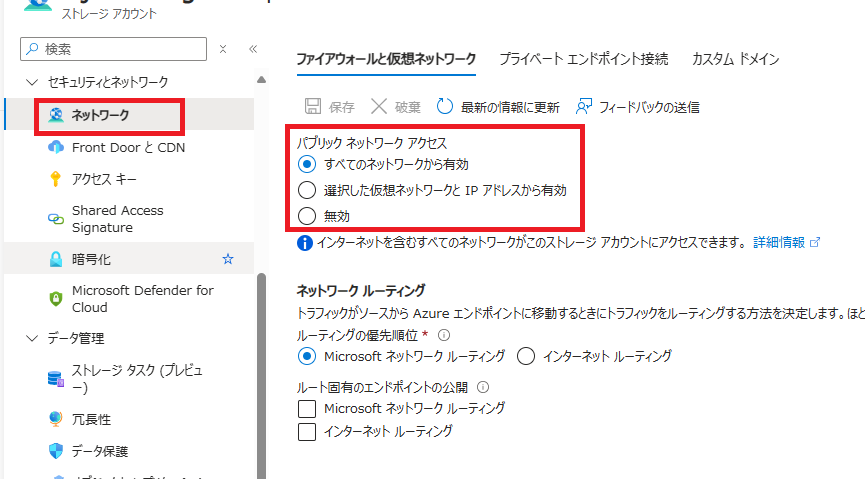865x479 pixels.
Task: Click the アクセス キー key icon
Action: [x=55, y=179]
